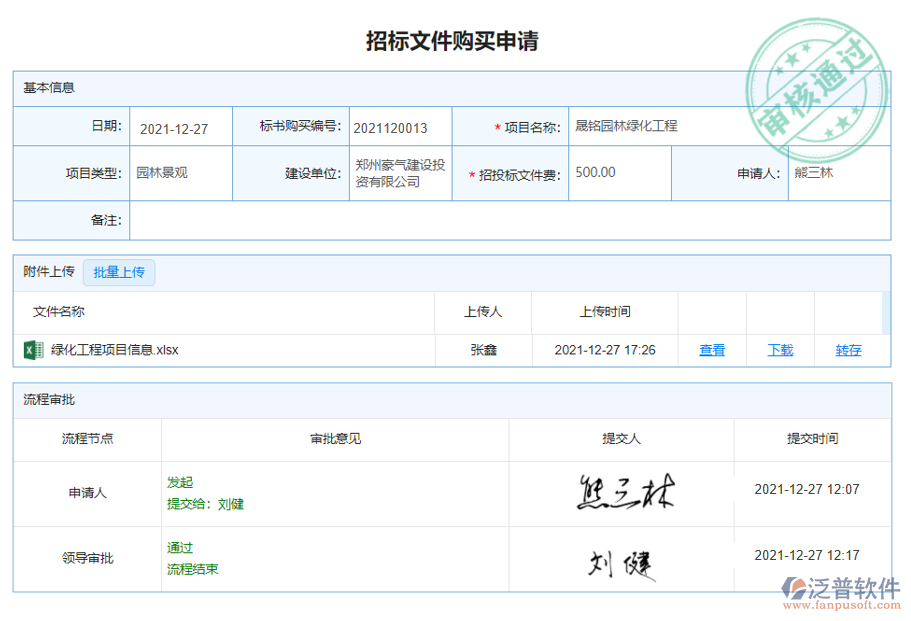This screenshot has height=621, width=911.
Task: Click the 刘健 handwritten signature image
Action: pos(621,565)
